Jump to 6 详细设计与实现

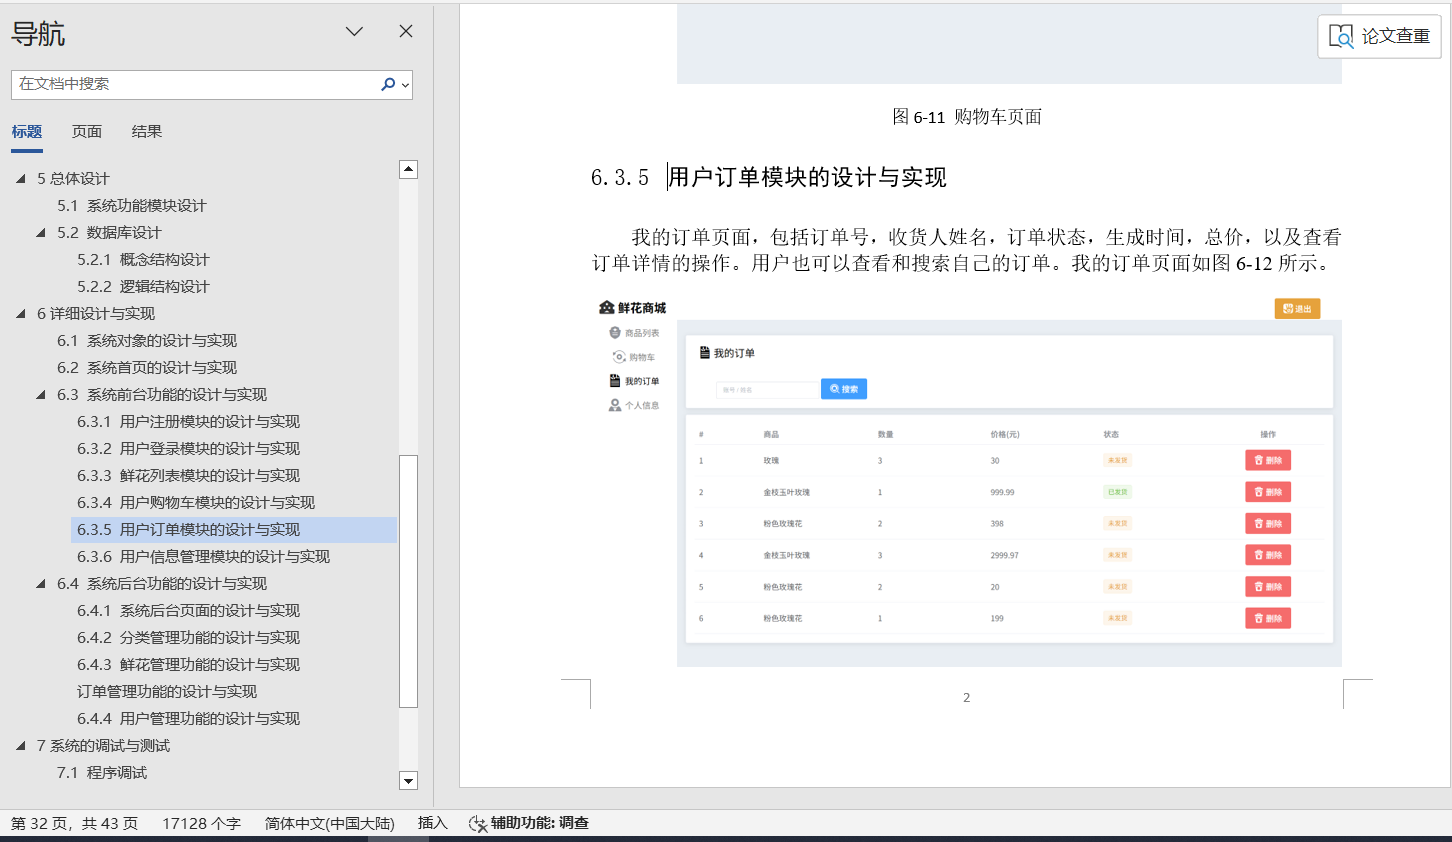pos(96,313)
